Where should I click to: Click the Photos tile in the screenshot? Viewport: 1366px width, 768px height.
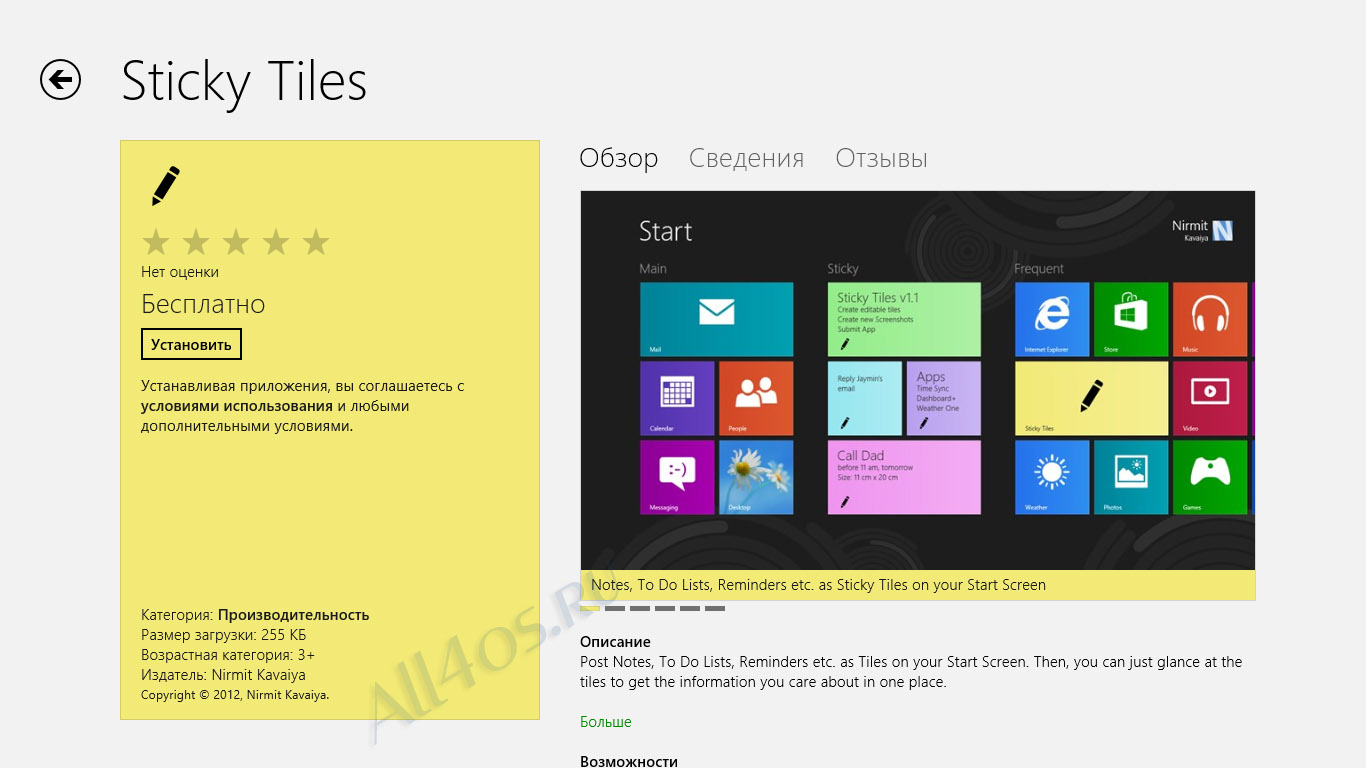[1131, 477]
